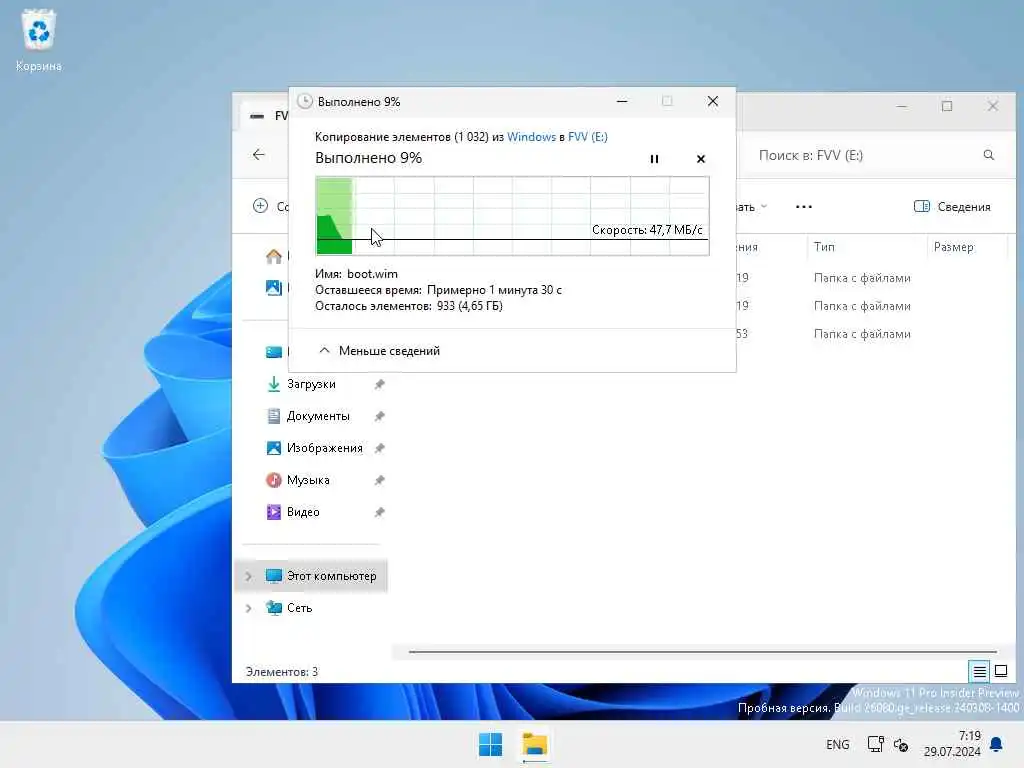The image size is (1024, 768).
Task: Select the second Папка с файлами row
Action: [862, 306]
